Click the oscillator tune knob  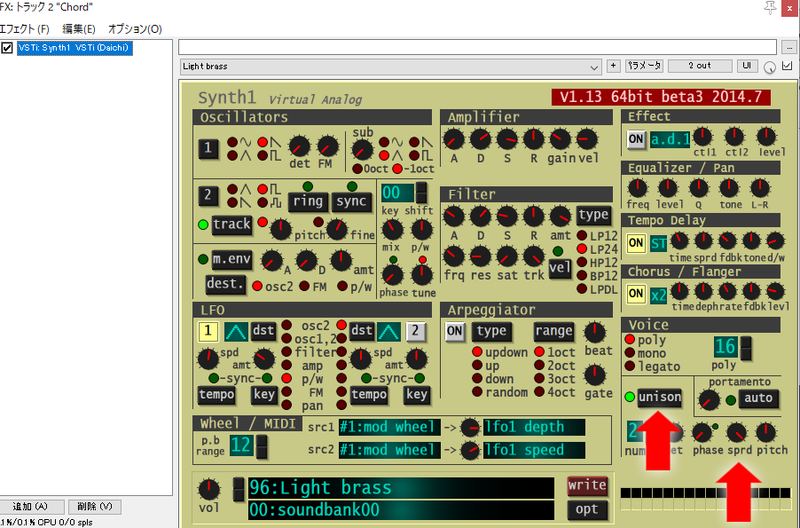[422, 275]
